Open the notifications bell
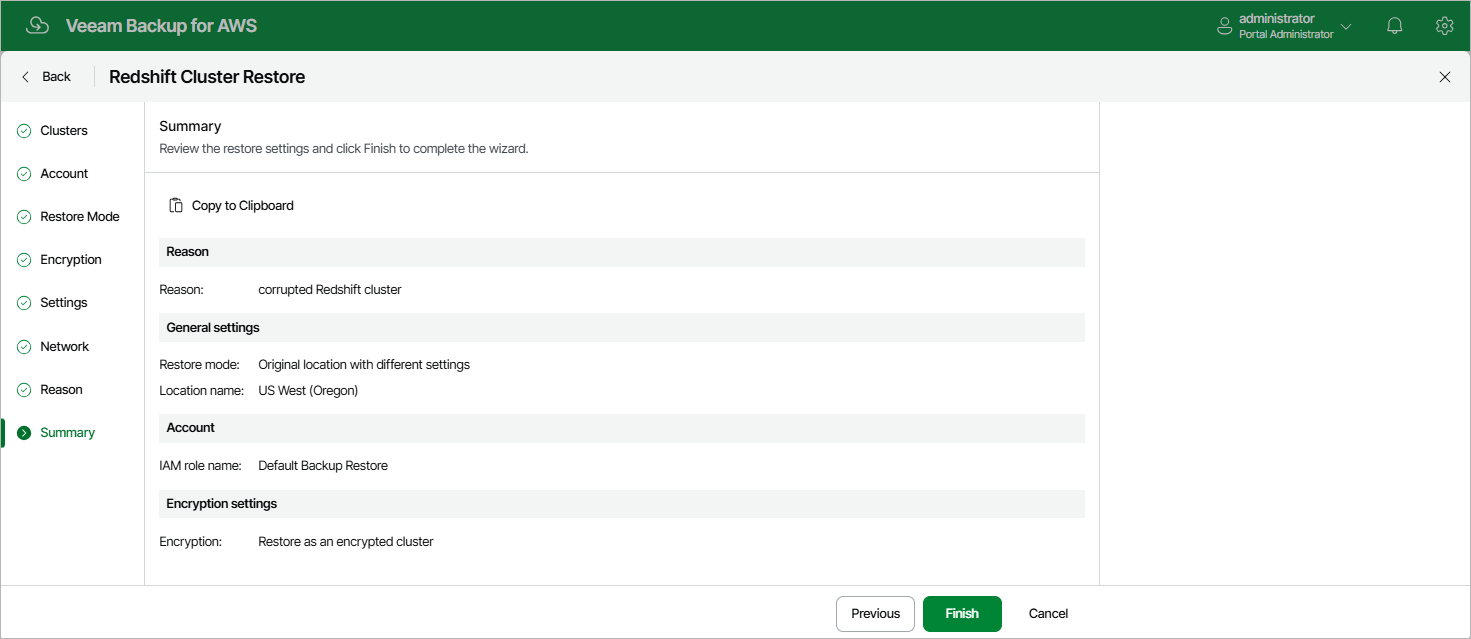The image size is (1471, 639). point(1395,26)
